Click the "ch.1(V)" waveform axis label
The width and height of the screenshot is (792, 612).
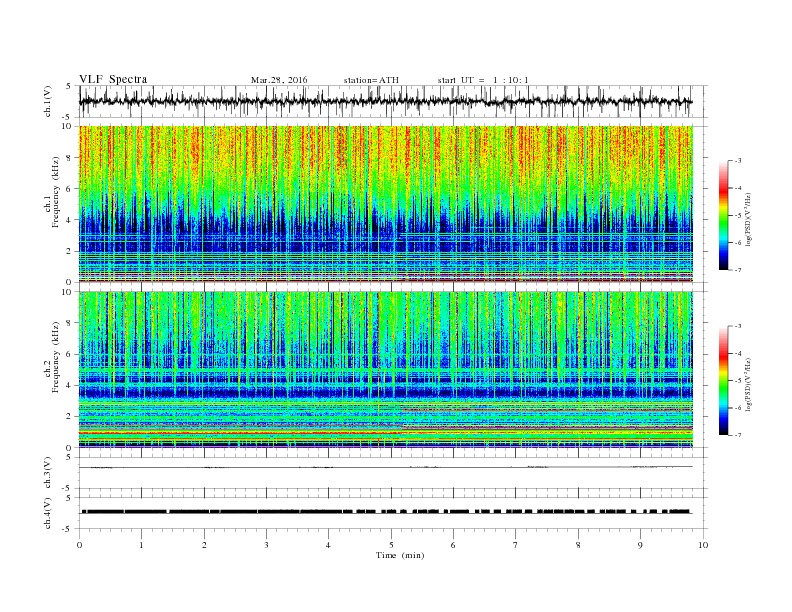(x=48, y=101)
